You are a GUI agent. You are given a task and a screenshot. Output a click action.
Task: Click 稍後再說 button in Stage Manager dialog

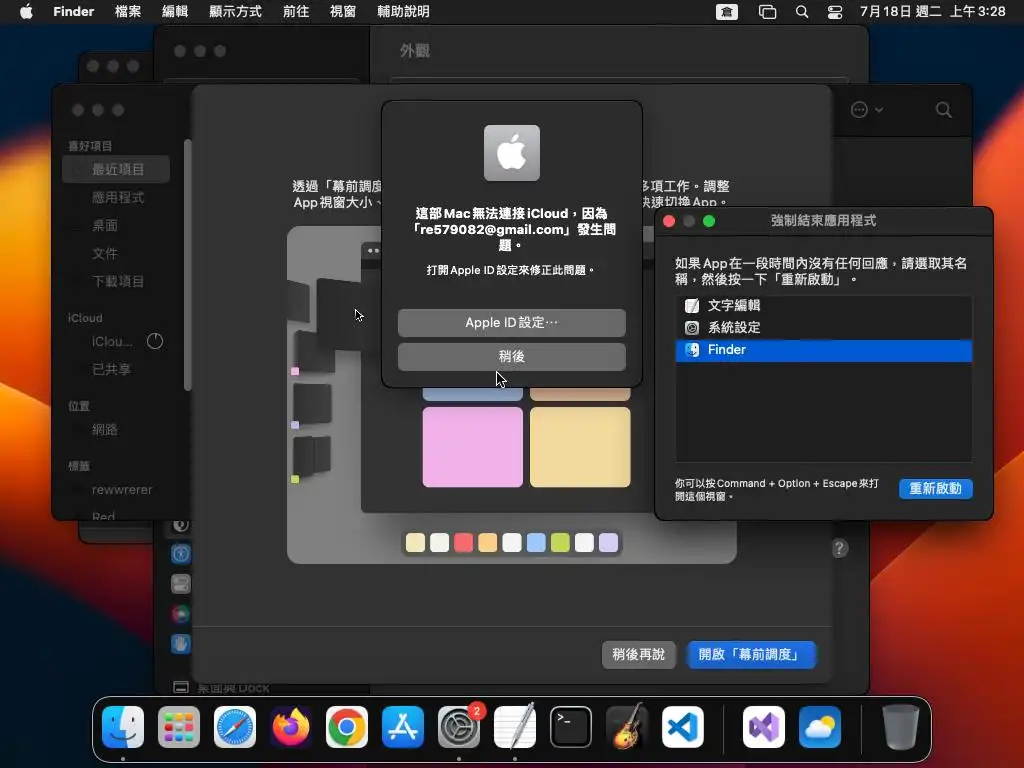pos(638,654)
